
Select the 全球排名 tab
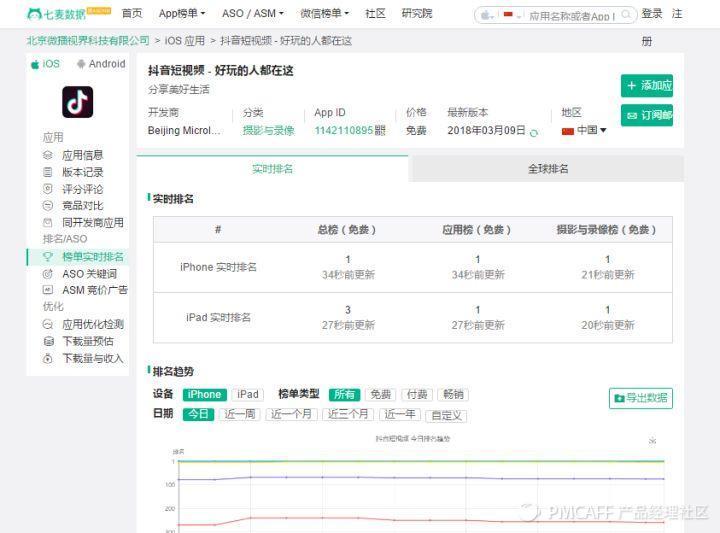pyautogui.click(x=548, y=169)
